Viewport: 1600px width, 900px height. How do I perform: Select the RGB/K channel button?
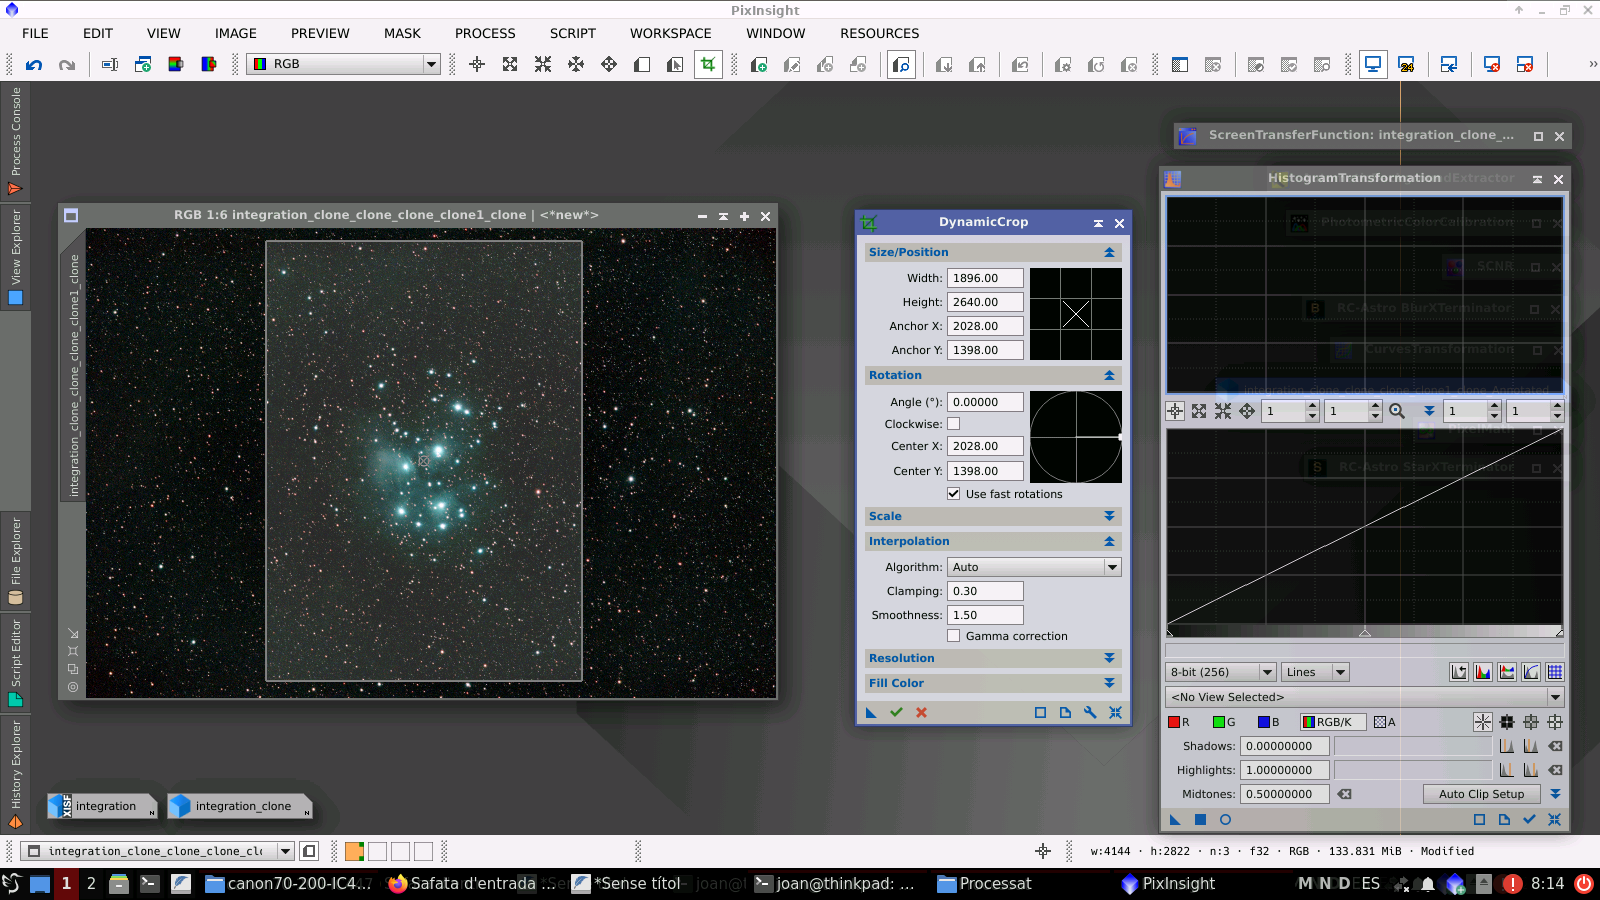click(1334, 721)
